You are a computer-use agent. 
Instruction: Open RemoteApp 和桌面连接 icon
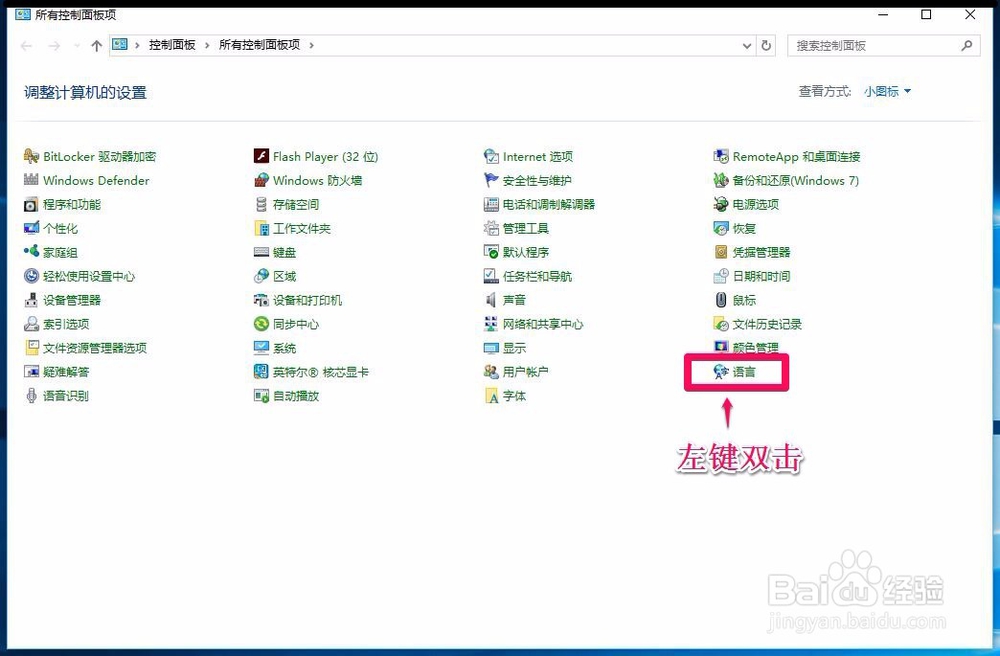tap(721, 156)
